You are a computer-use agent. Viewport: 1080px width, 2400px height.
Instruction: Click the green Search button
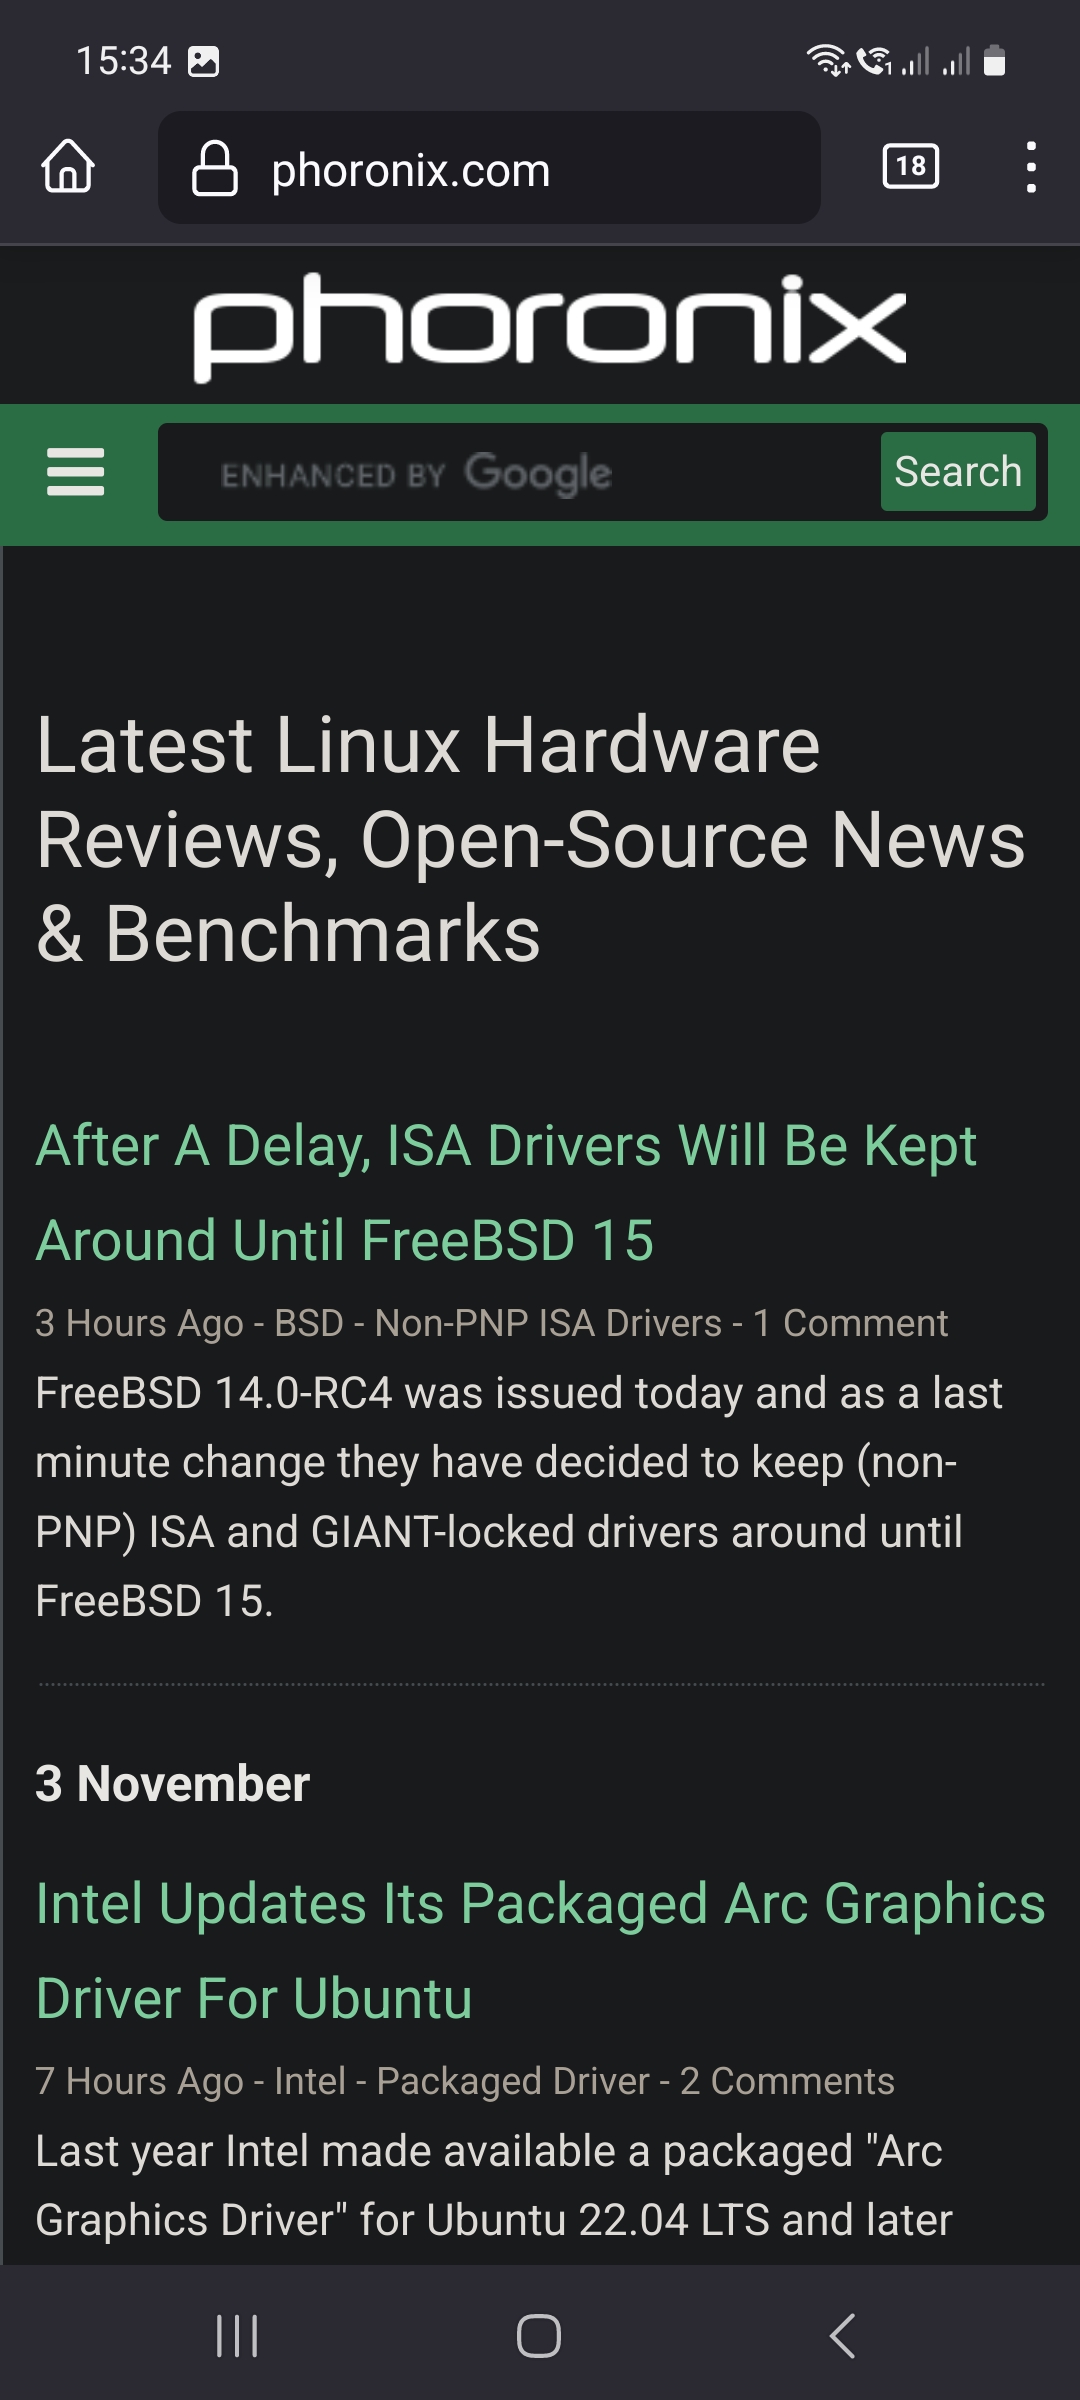click(958, 471)
